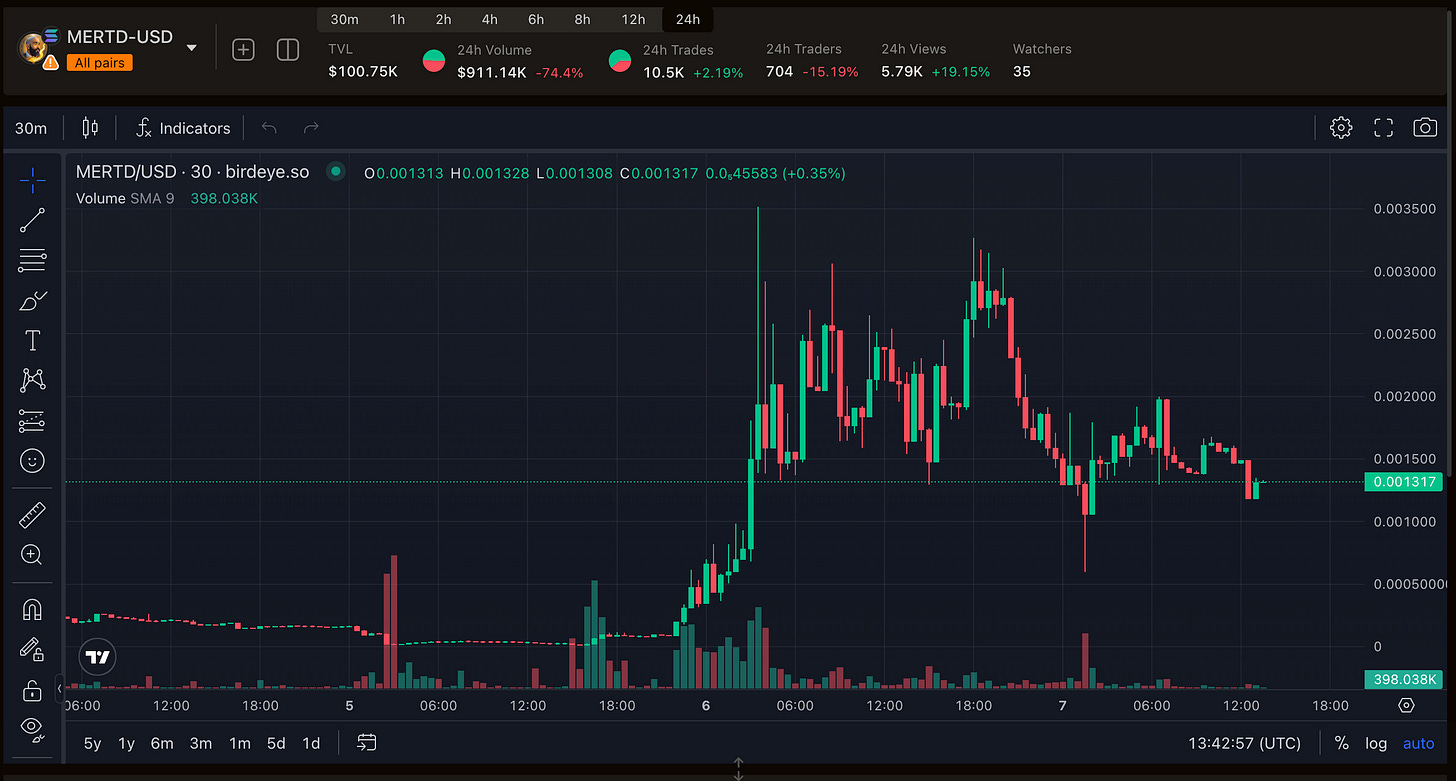This screenshot has height=781, width=1456.
Task: Click the 24h Trades pie chart icon
Action: coord(620,60)
